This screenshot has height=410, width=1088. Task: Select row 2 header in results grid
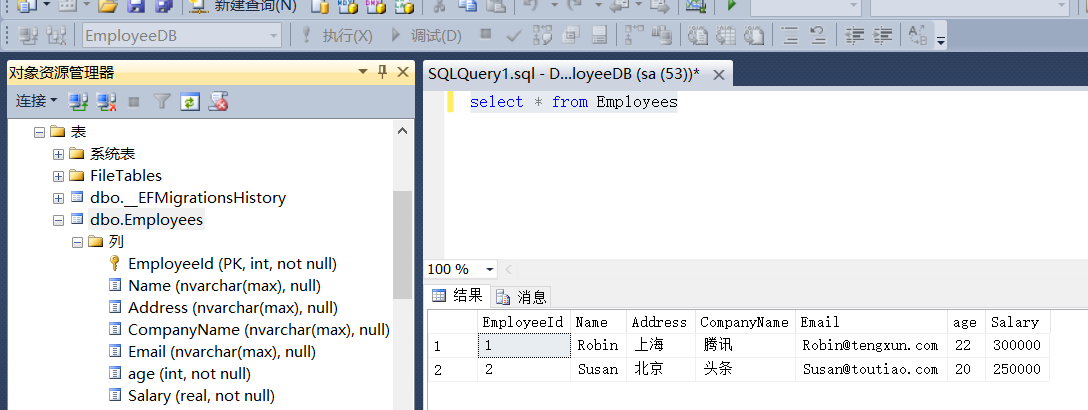point(452,369)
